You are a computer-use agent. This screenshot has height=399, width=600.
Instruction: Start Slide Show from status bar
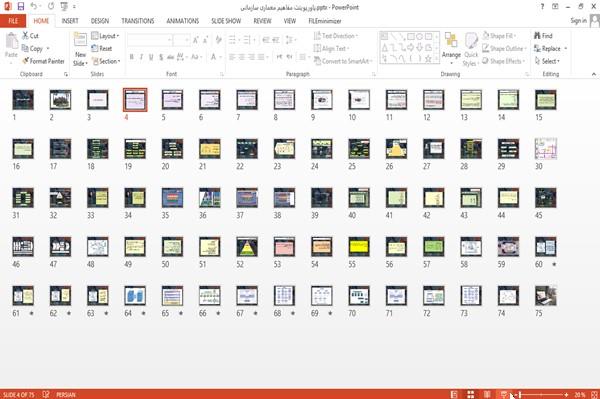pyautogui.click(x=504, y=394)
